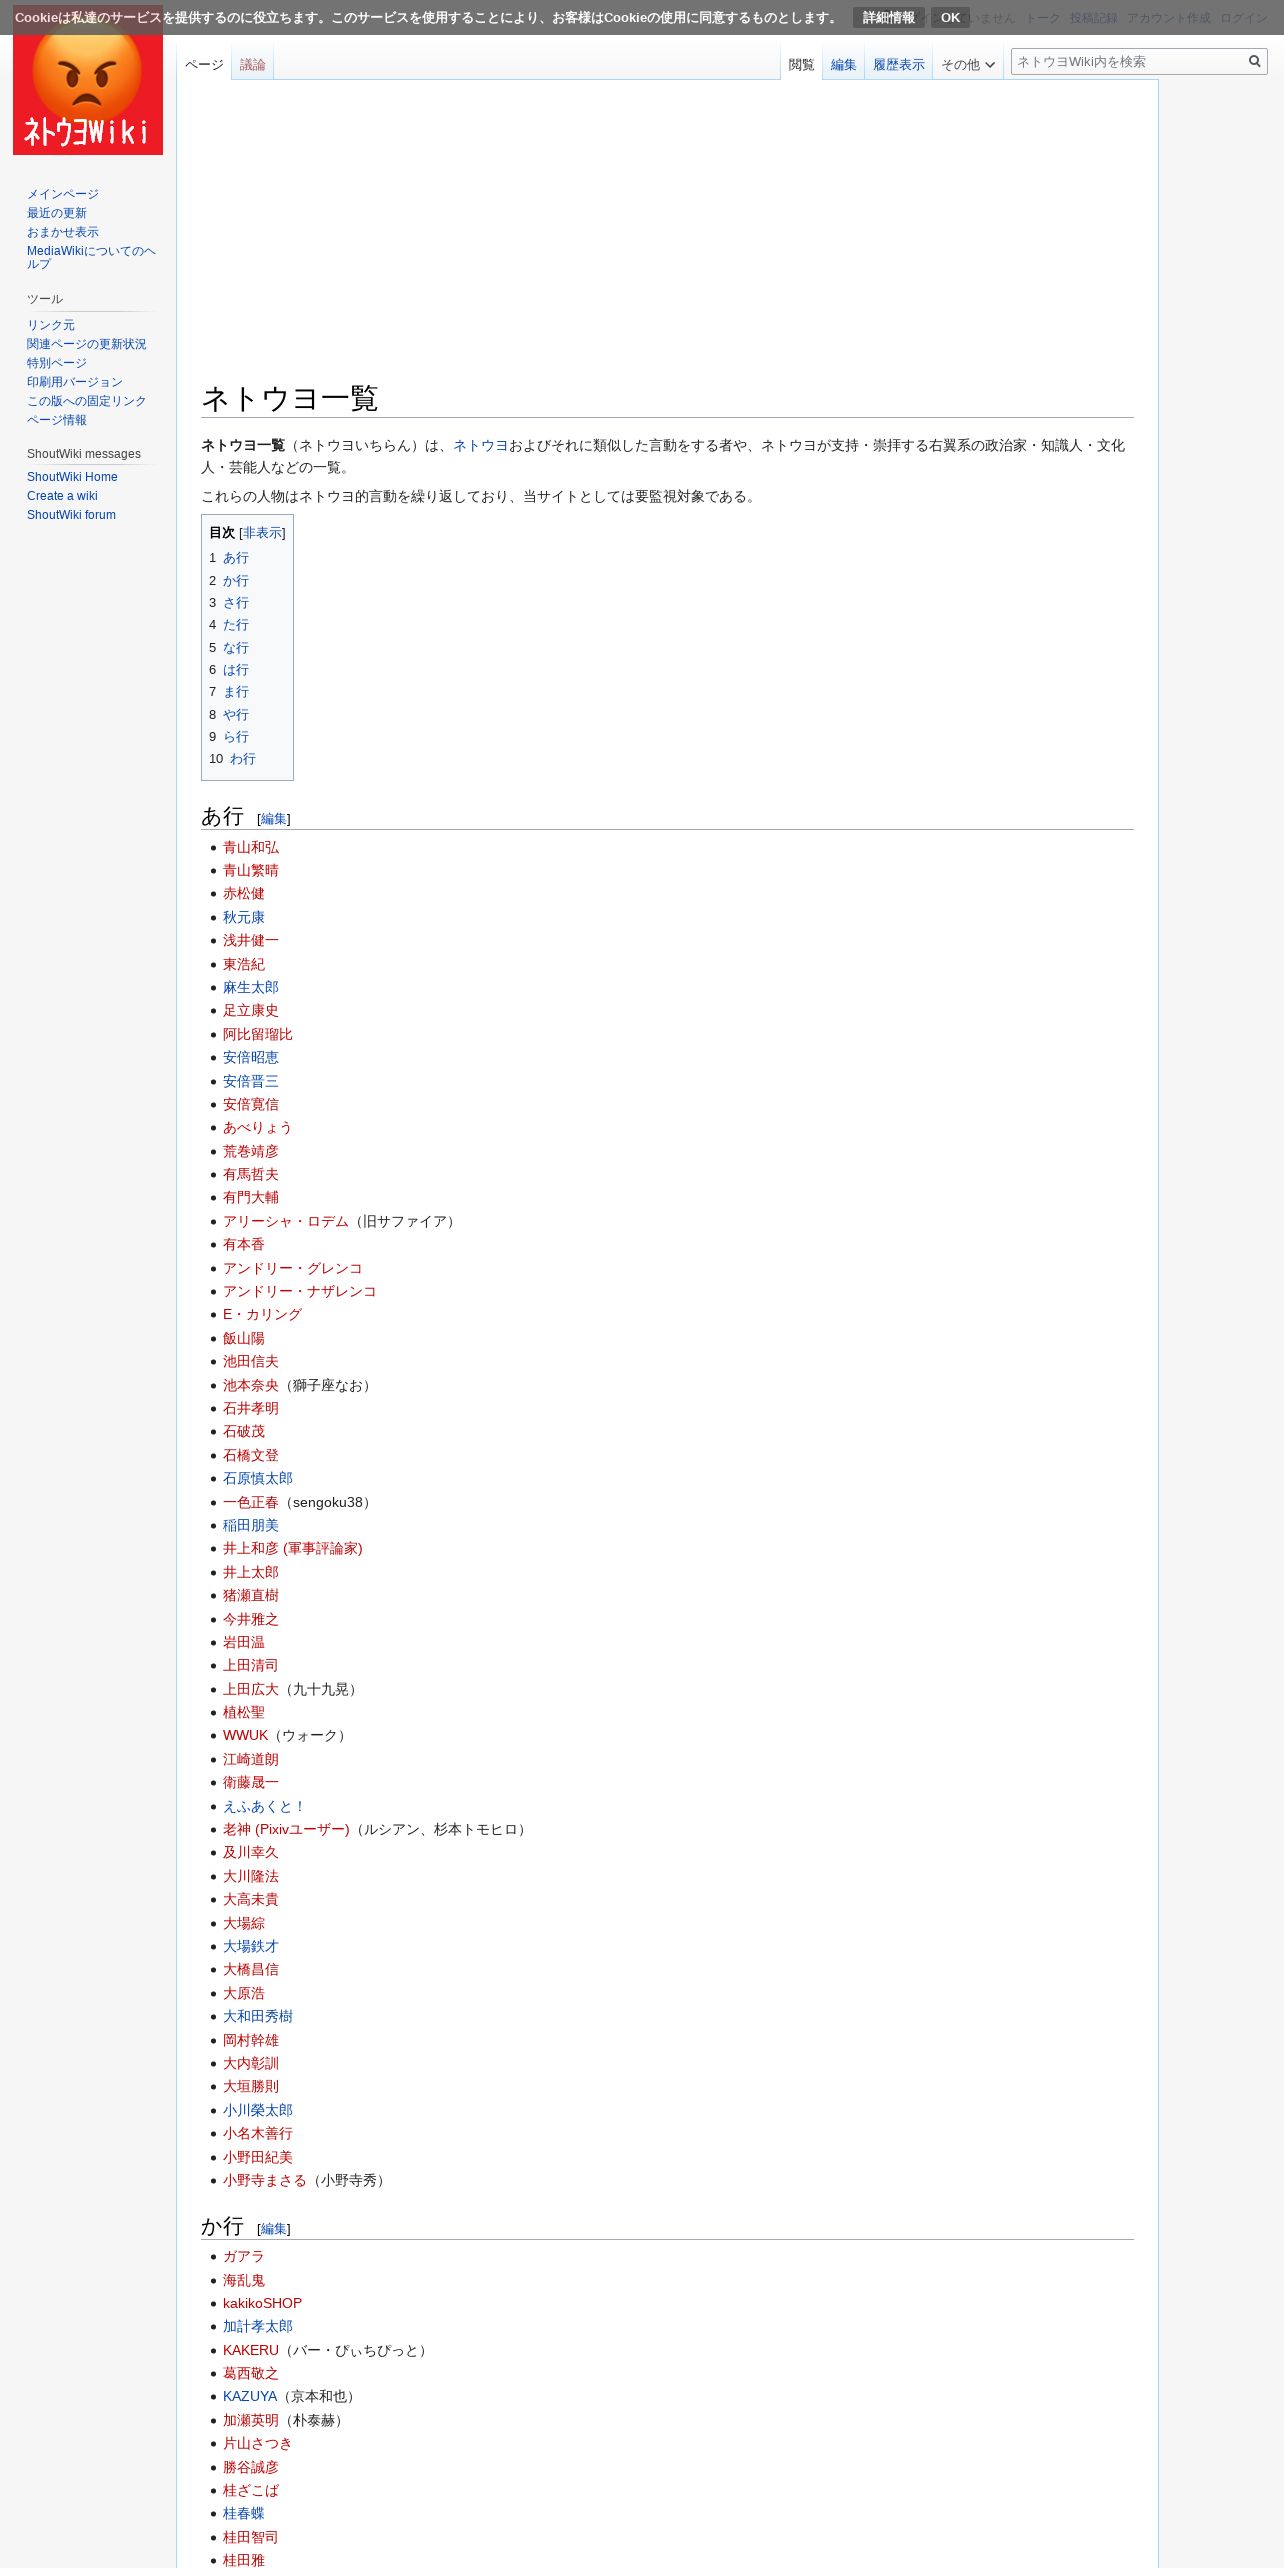Open MediaWikiについてのヘルプ link
Screen dimensions: 1284x2568
91,257
